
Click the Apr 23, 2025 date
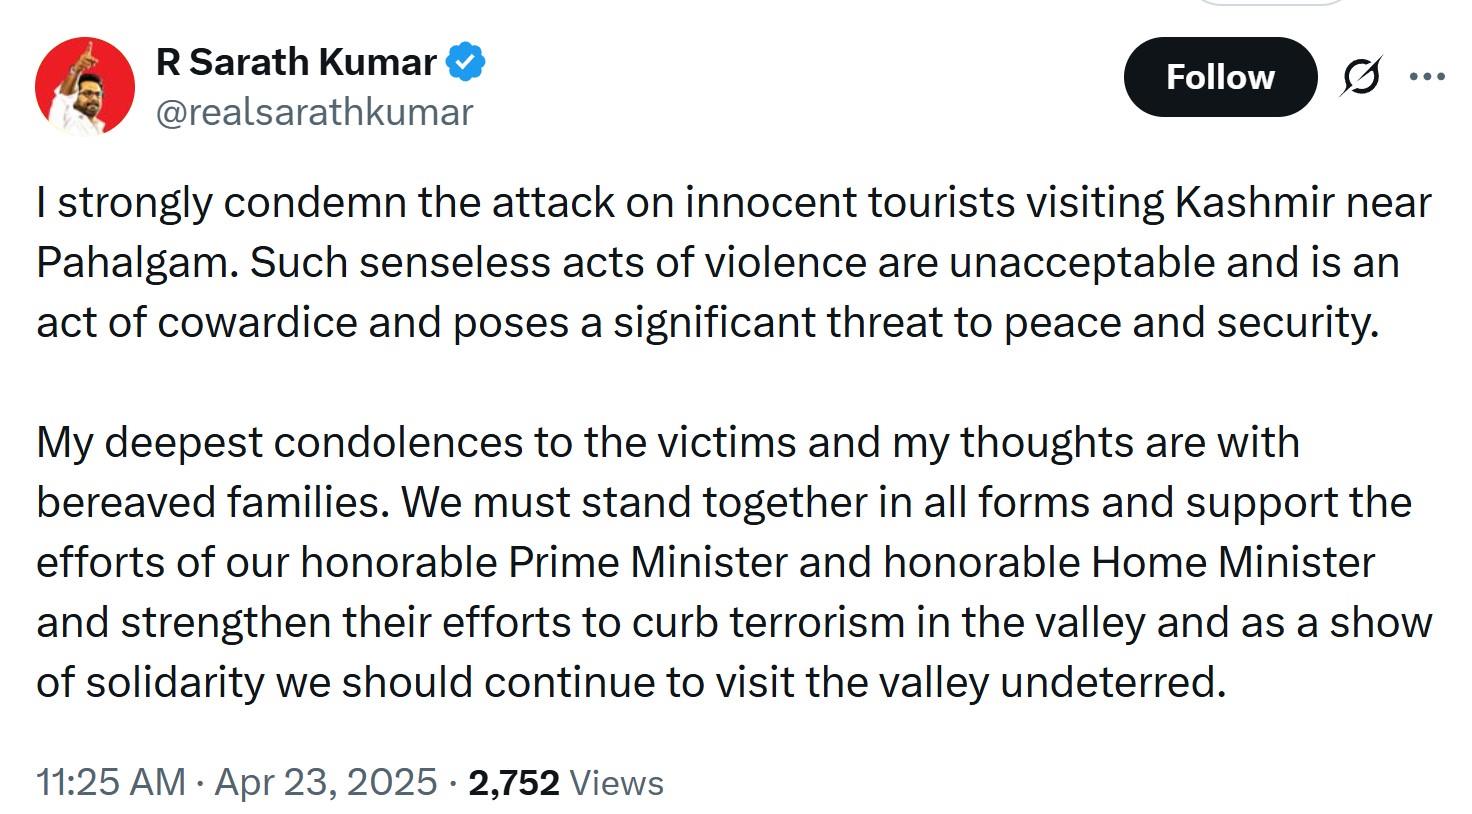tap(326, 782)
